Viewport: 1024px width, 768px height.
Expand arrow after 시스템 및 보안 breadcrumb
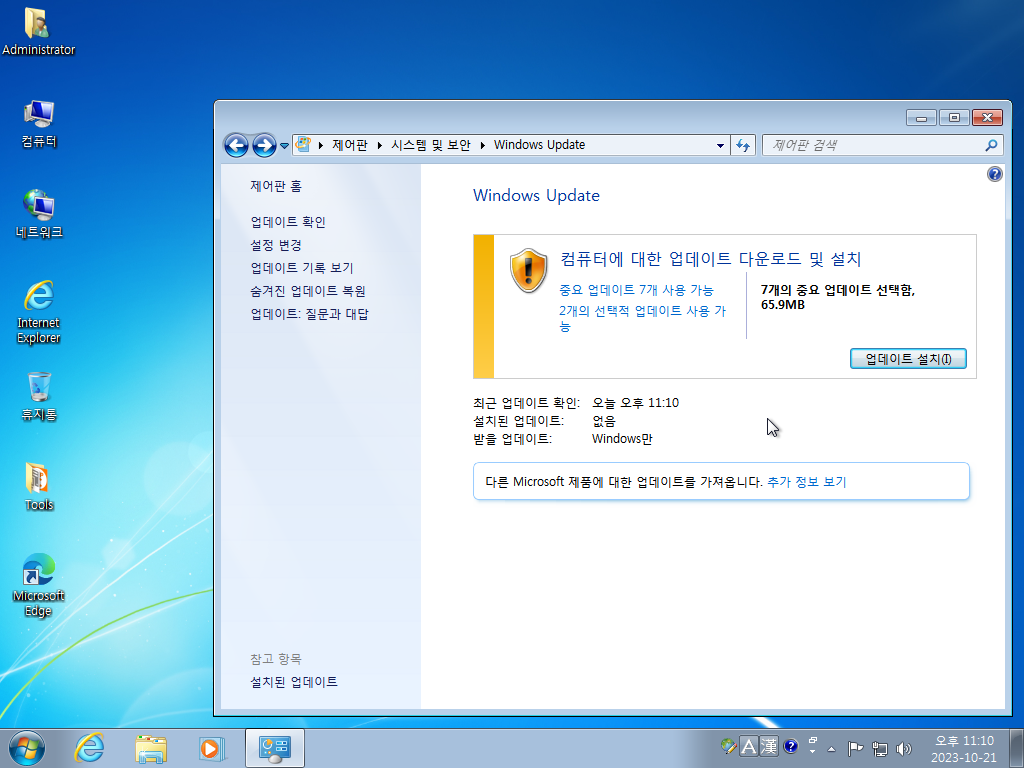482,145
